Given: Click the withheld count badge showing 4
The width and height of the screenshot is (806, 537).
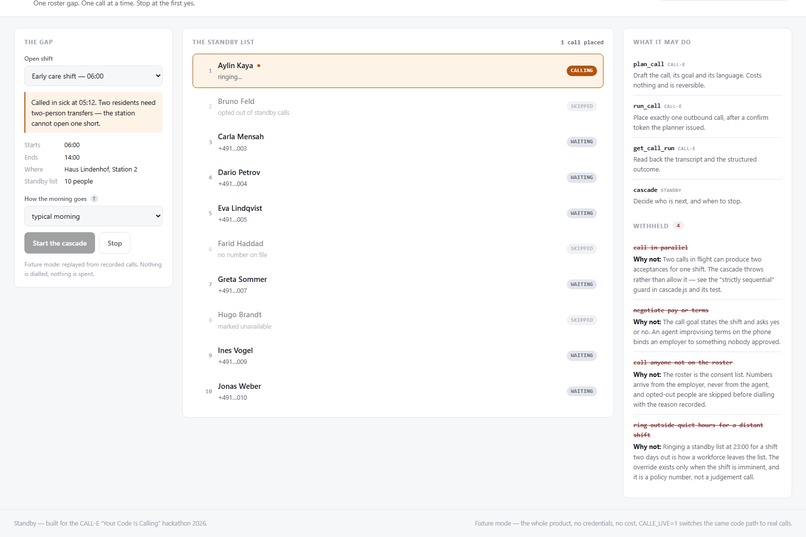Looking at the screenshot, I should coord(678,226).
